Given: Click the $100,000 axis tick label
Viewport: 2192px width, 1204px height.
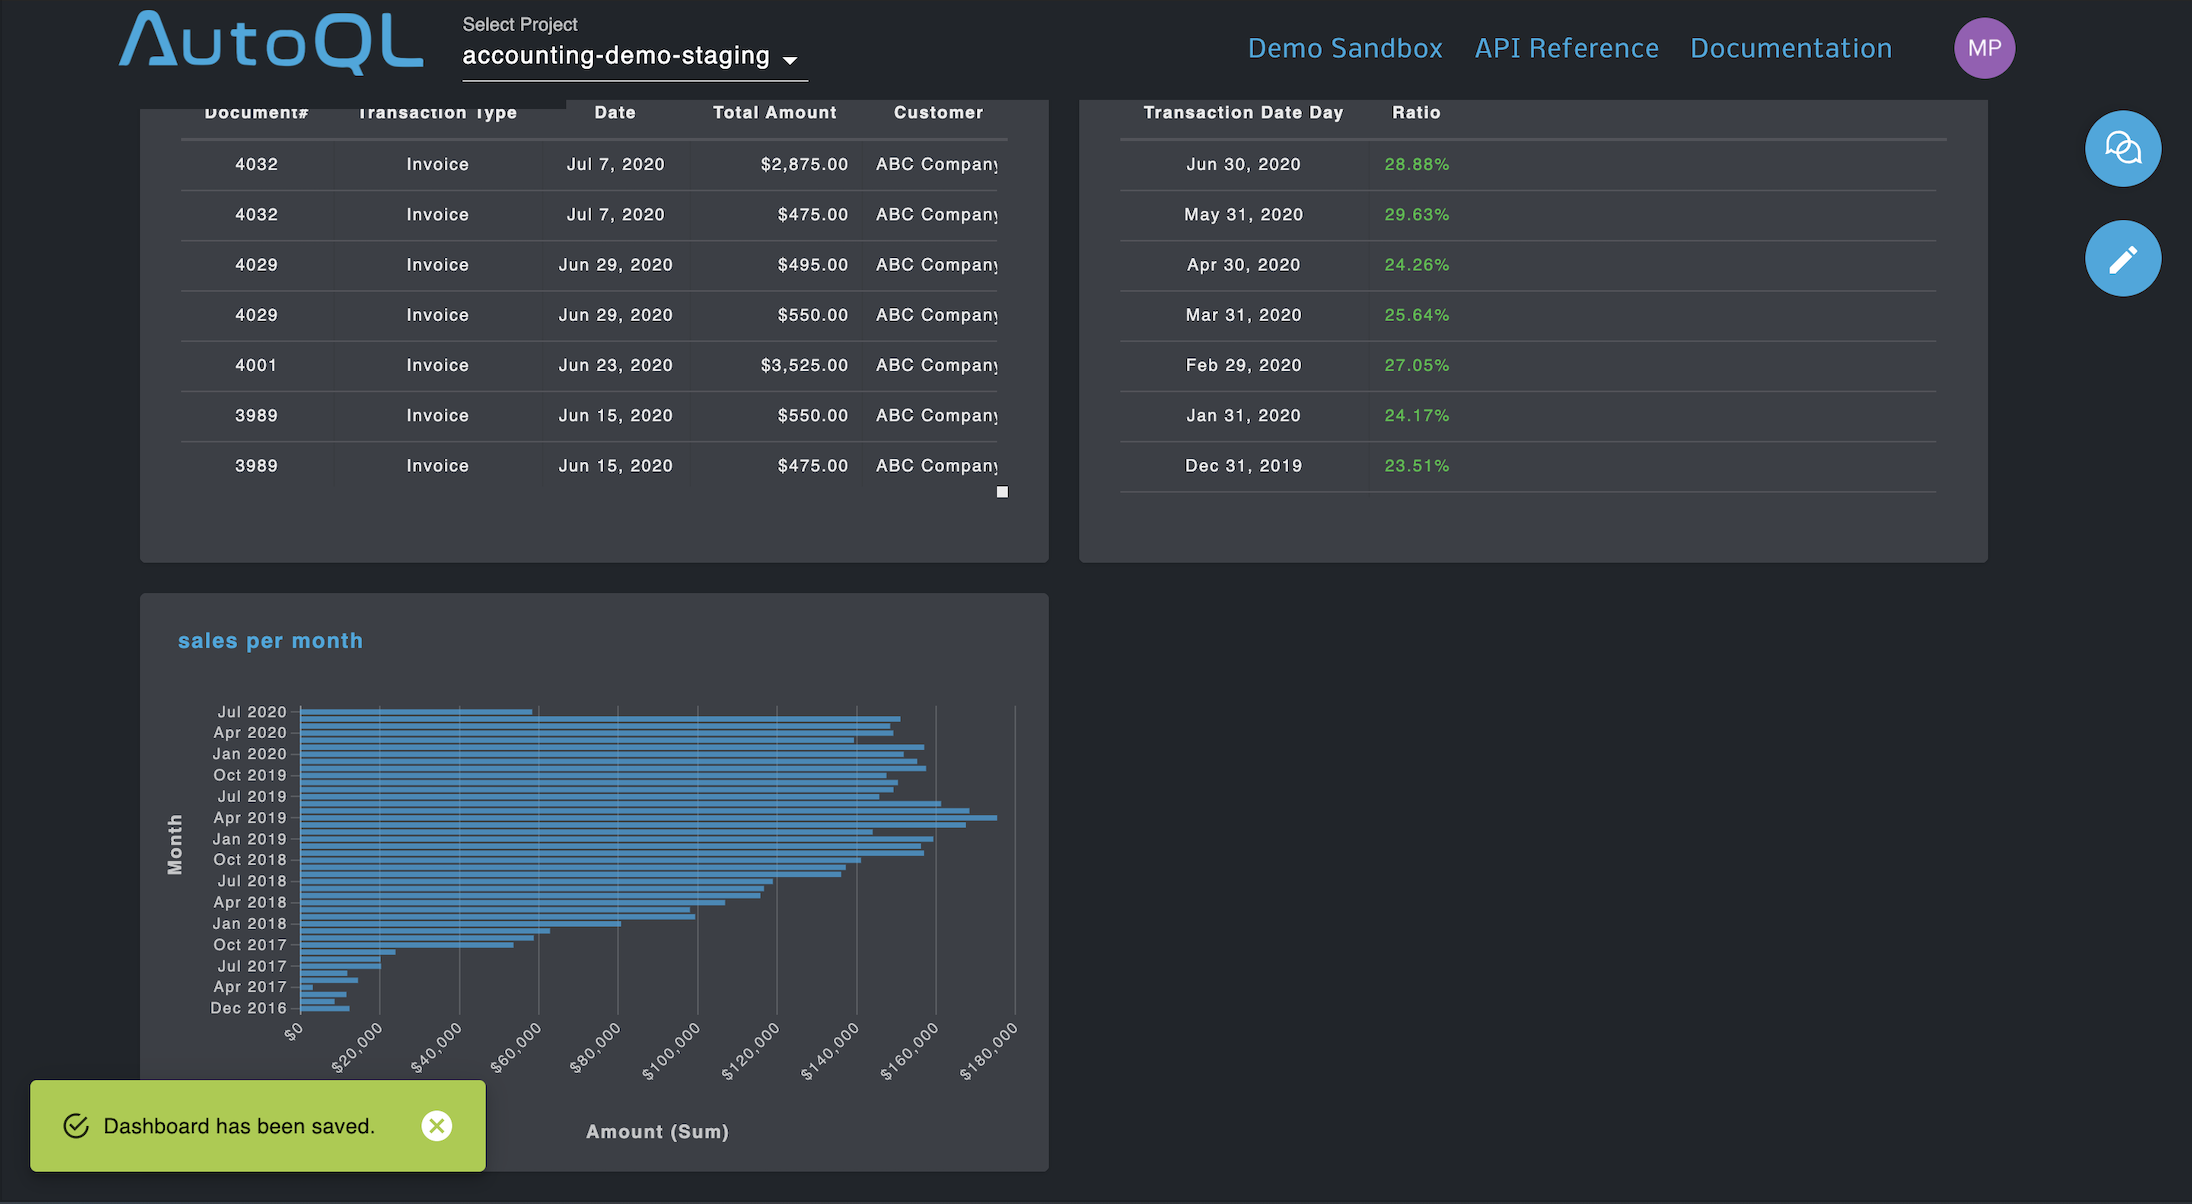Looking at the screenshot, I should [x=671, y=1051].
